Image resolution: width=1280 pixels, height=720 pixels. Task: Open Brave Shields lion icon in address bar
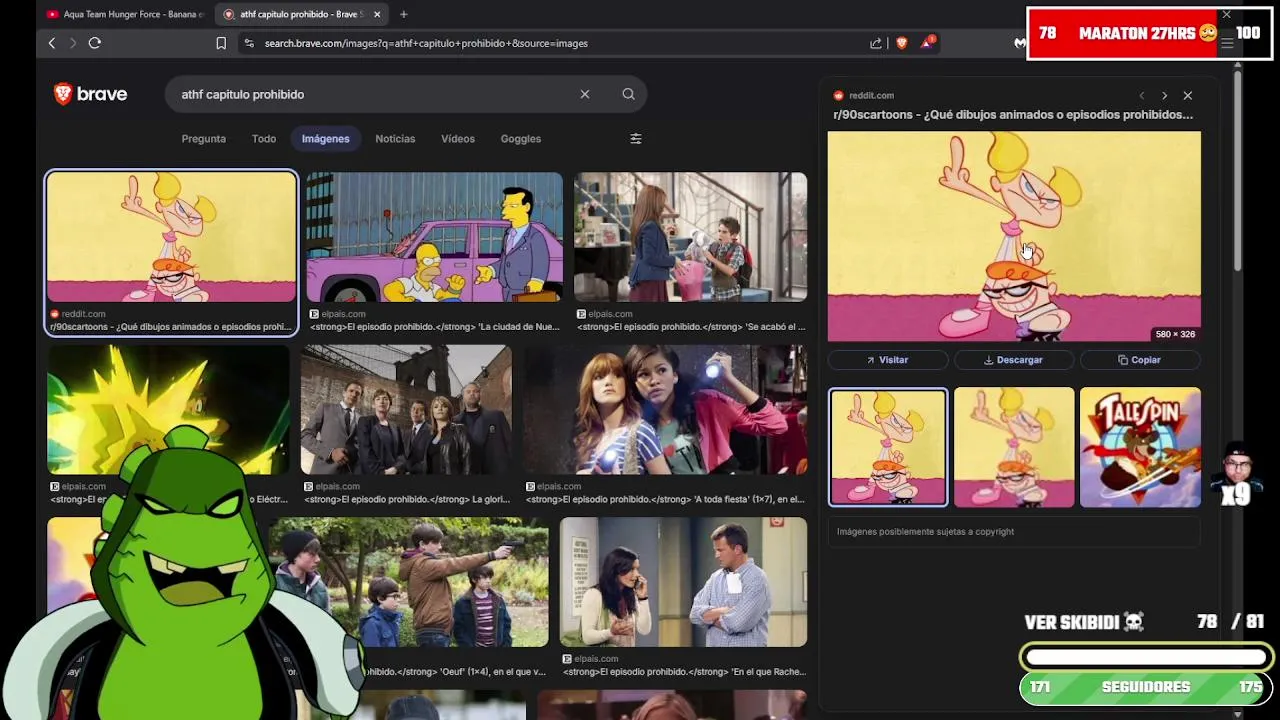point(901,43)
